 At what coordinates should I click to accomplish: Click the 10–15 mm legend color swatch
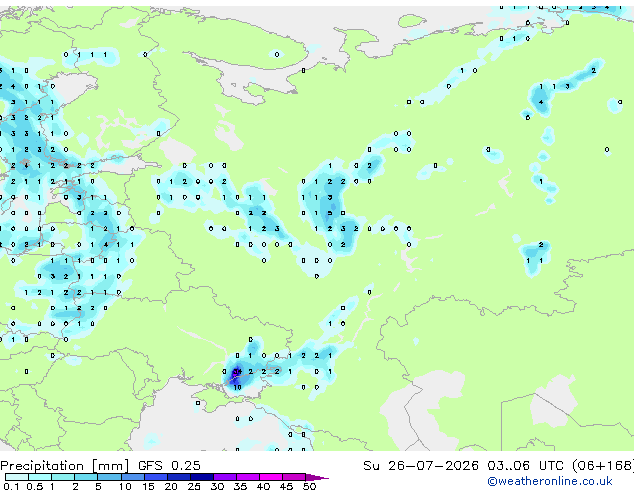(132, 477)
